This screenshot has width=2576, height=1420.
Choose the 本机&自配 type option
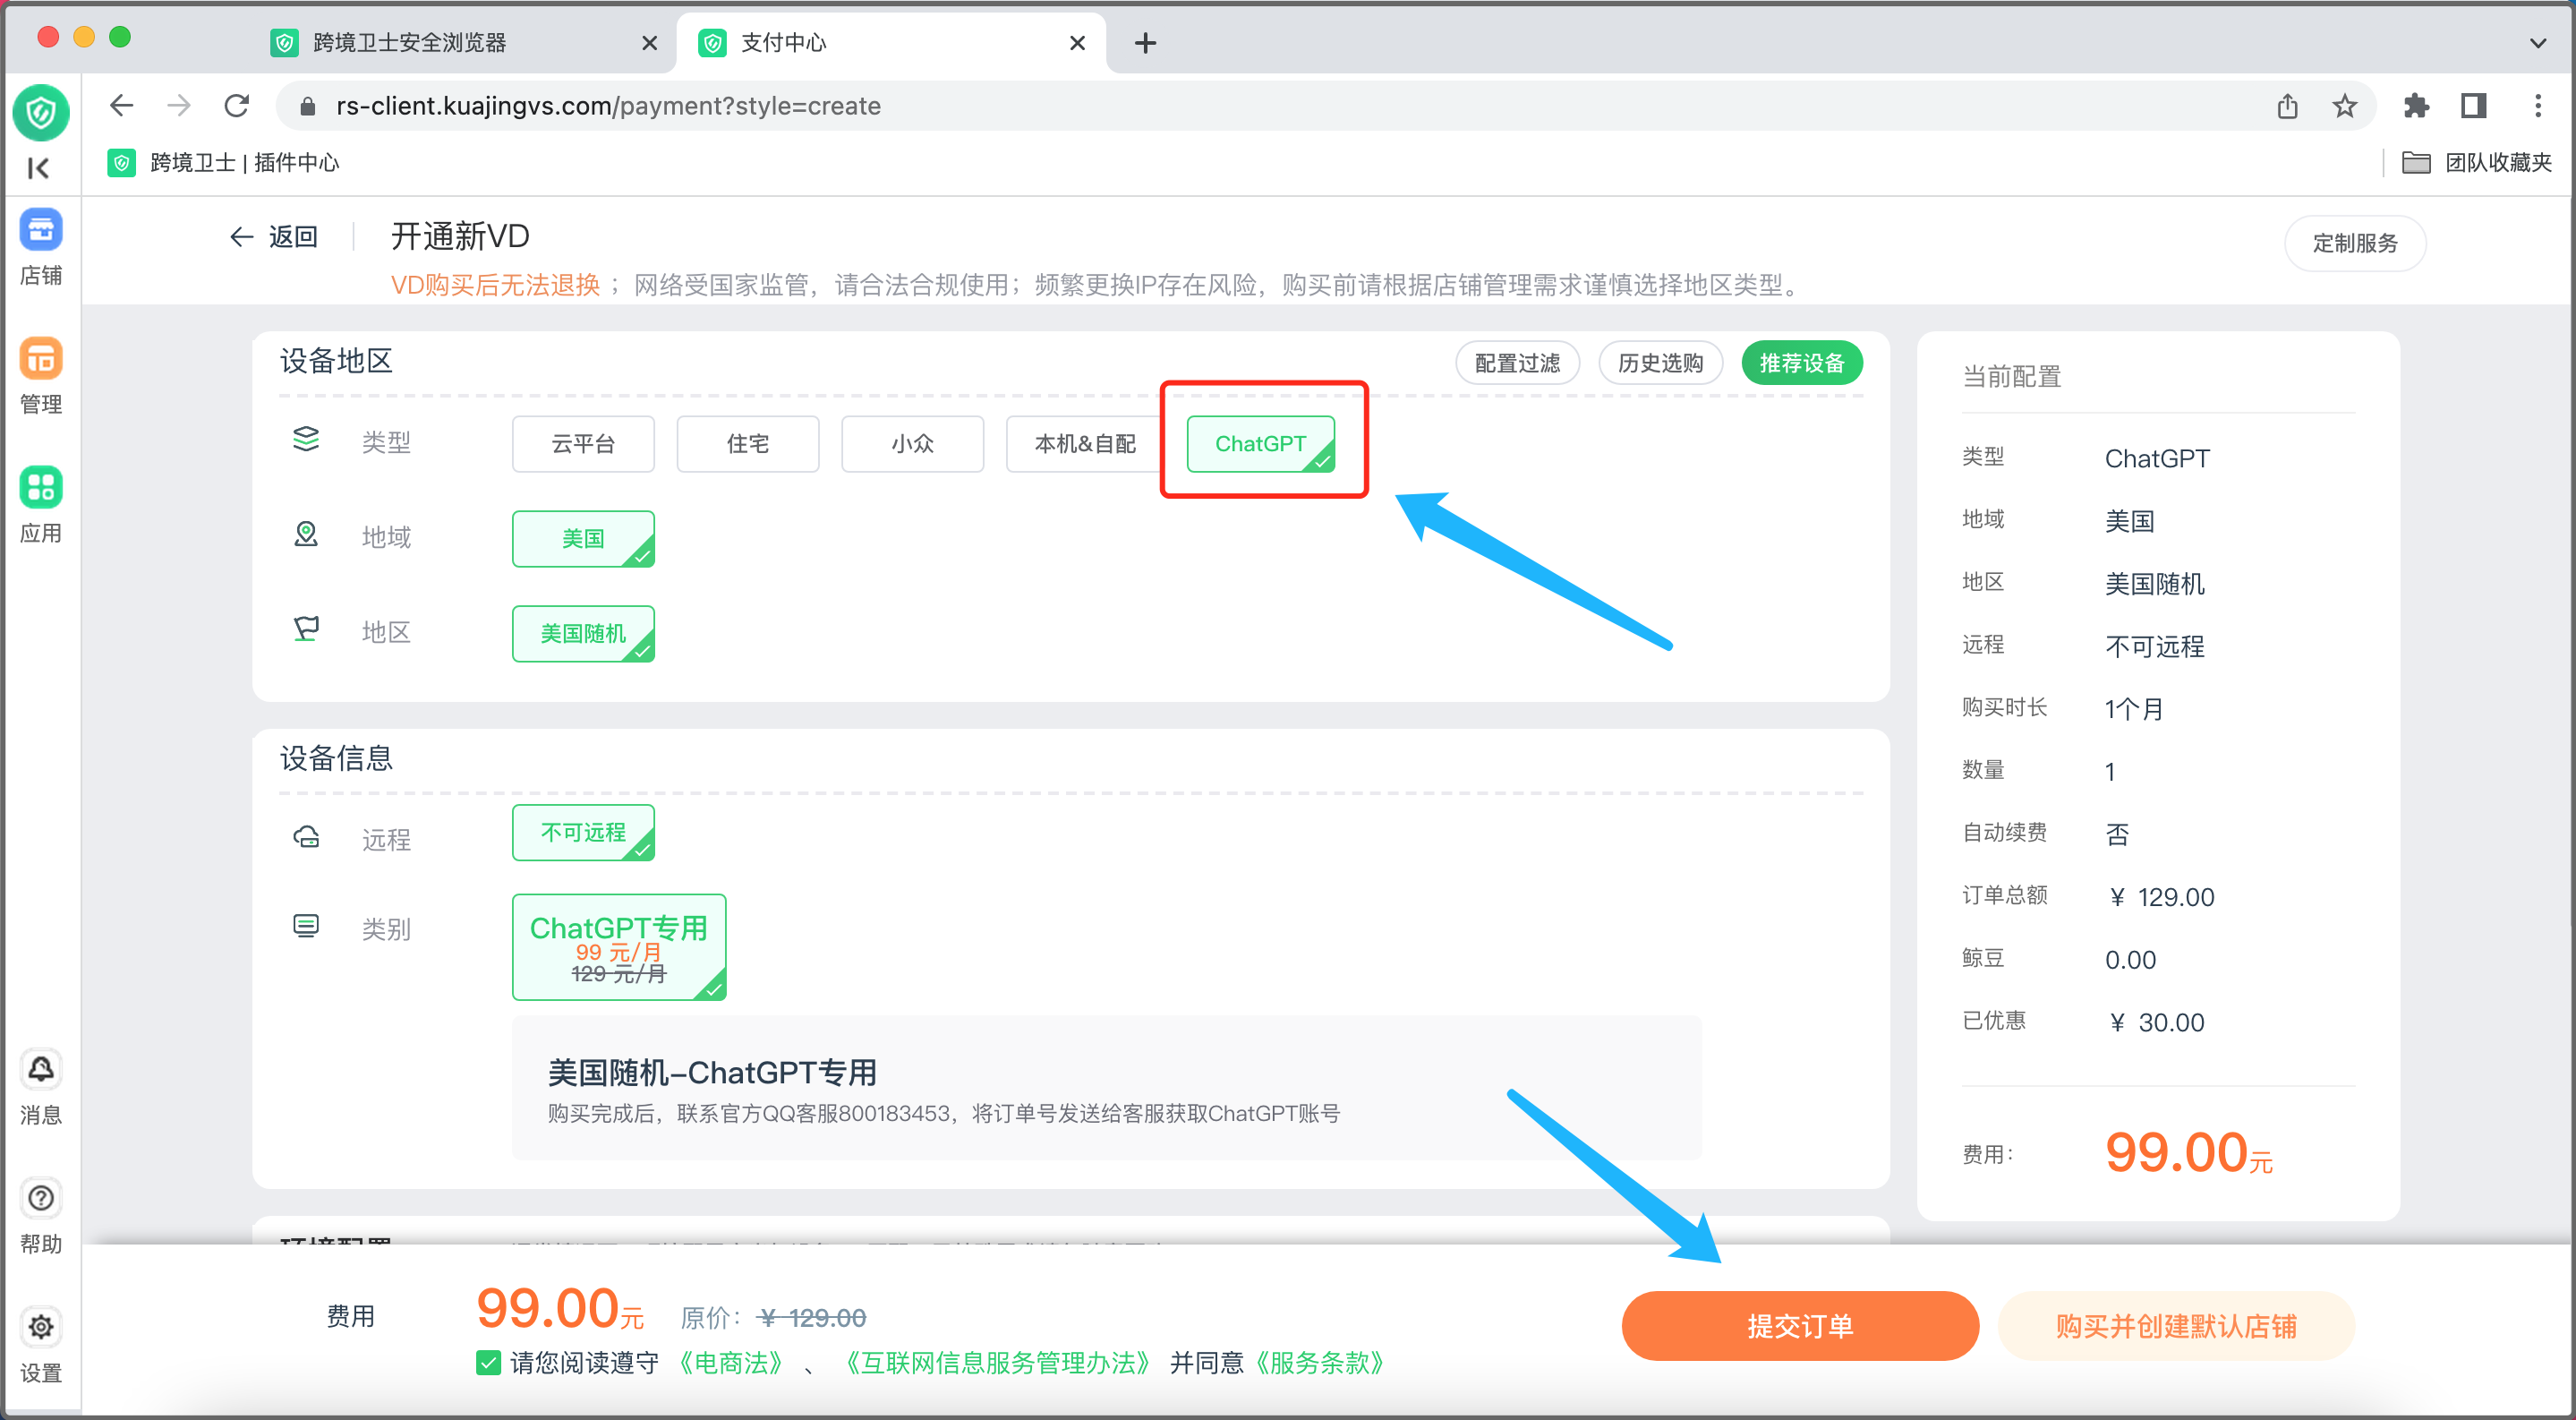tap(1084, 444)
